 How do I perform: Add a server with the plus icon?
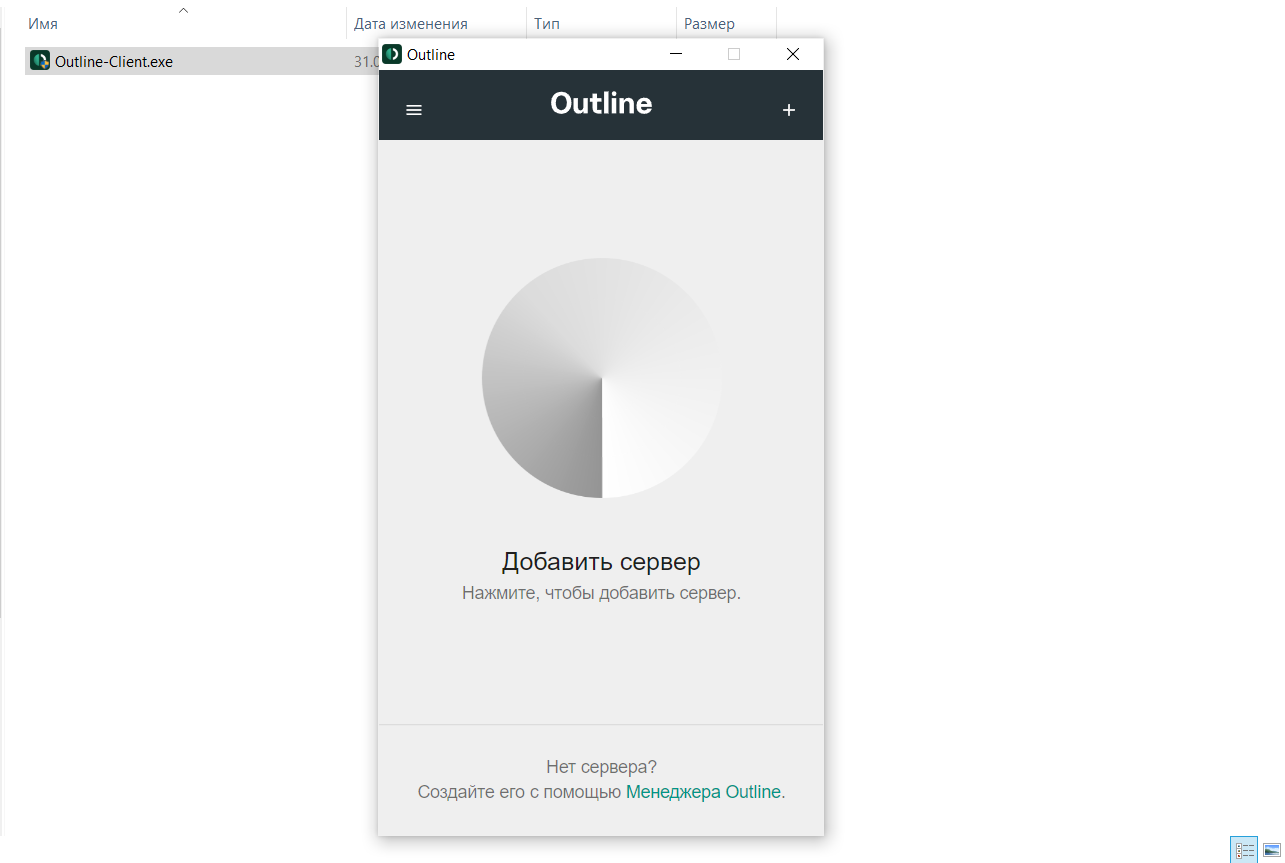coord(788,110)
